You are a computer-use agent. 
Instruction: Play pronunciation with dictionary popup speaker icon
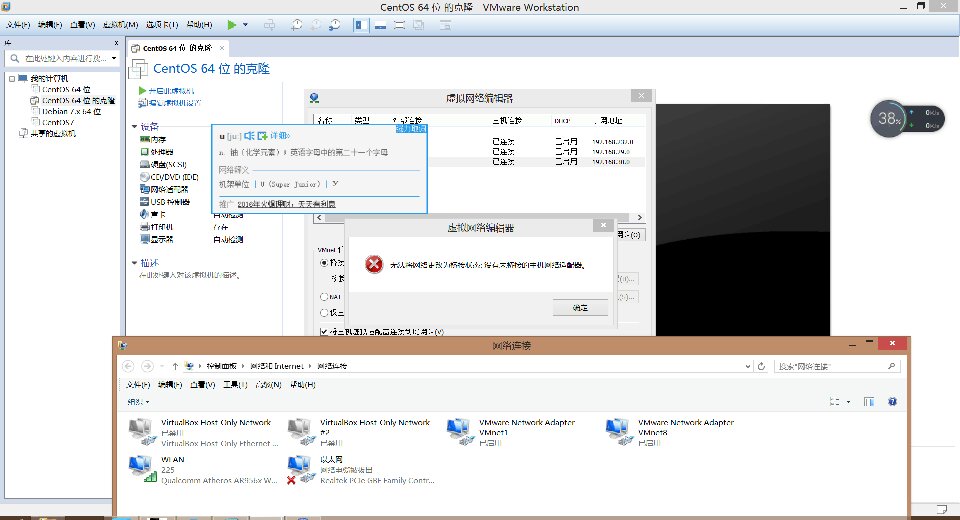click(x=249, y=135)
